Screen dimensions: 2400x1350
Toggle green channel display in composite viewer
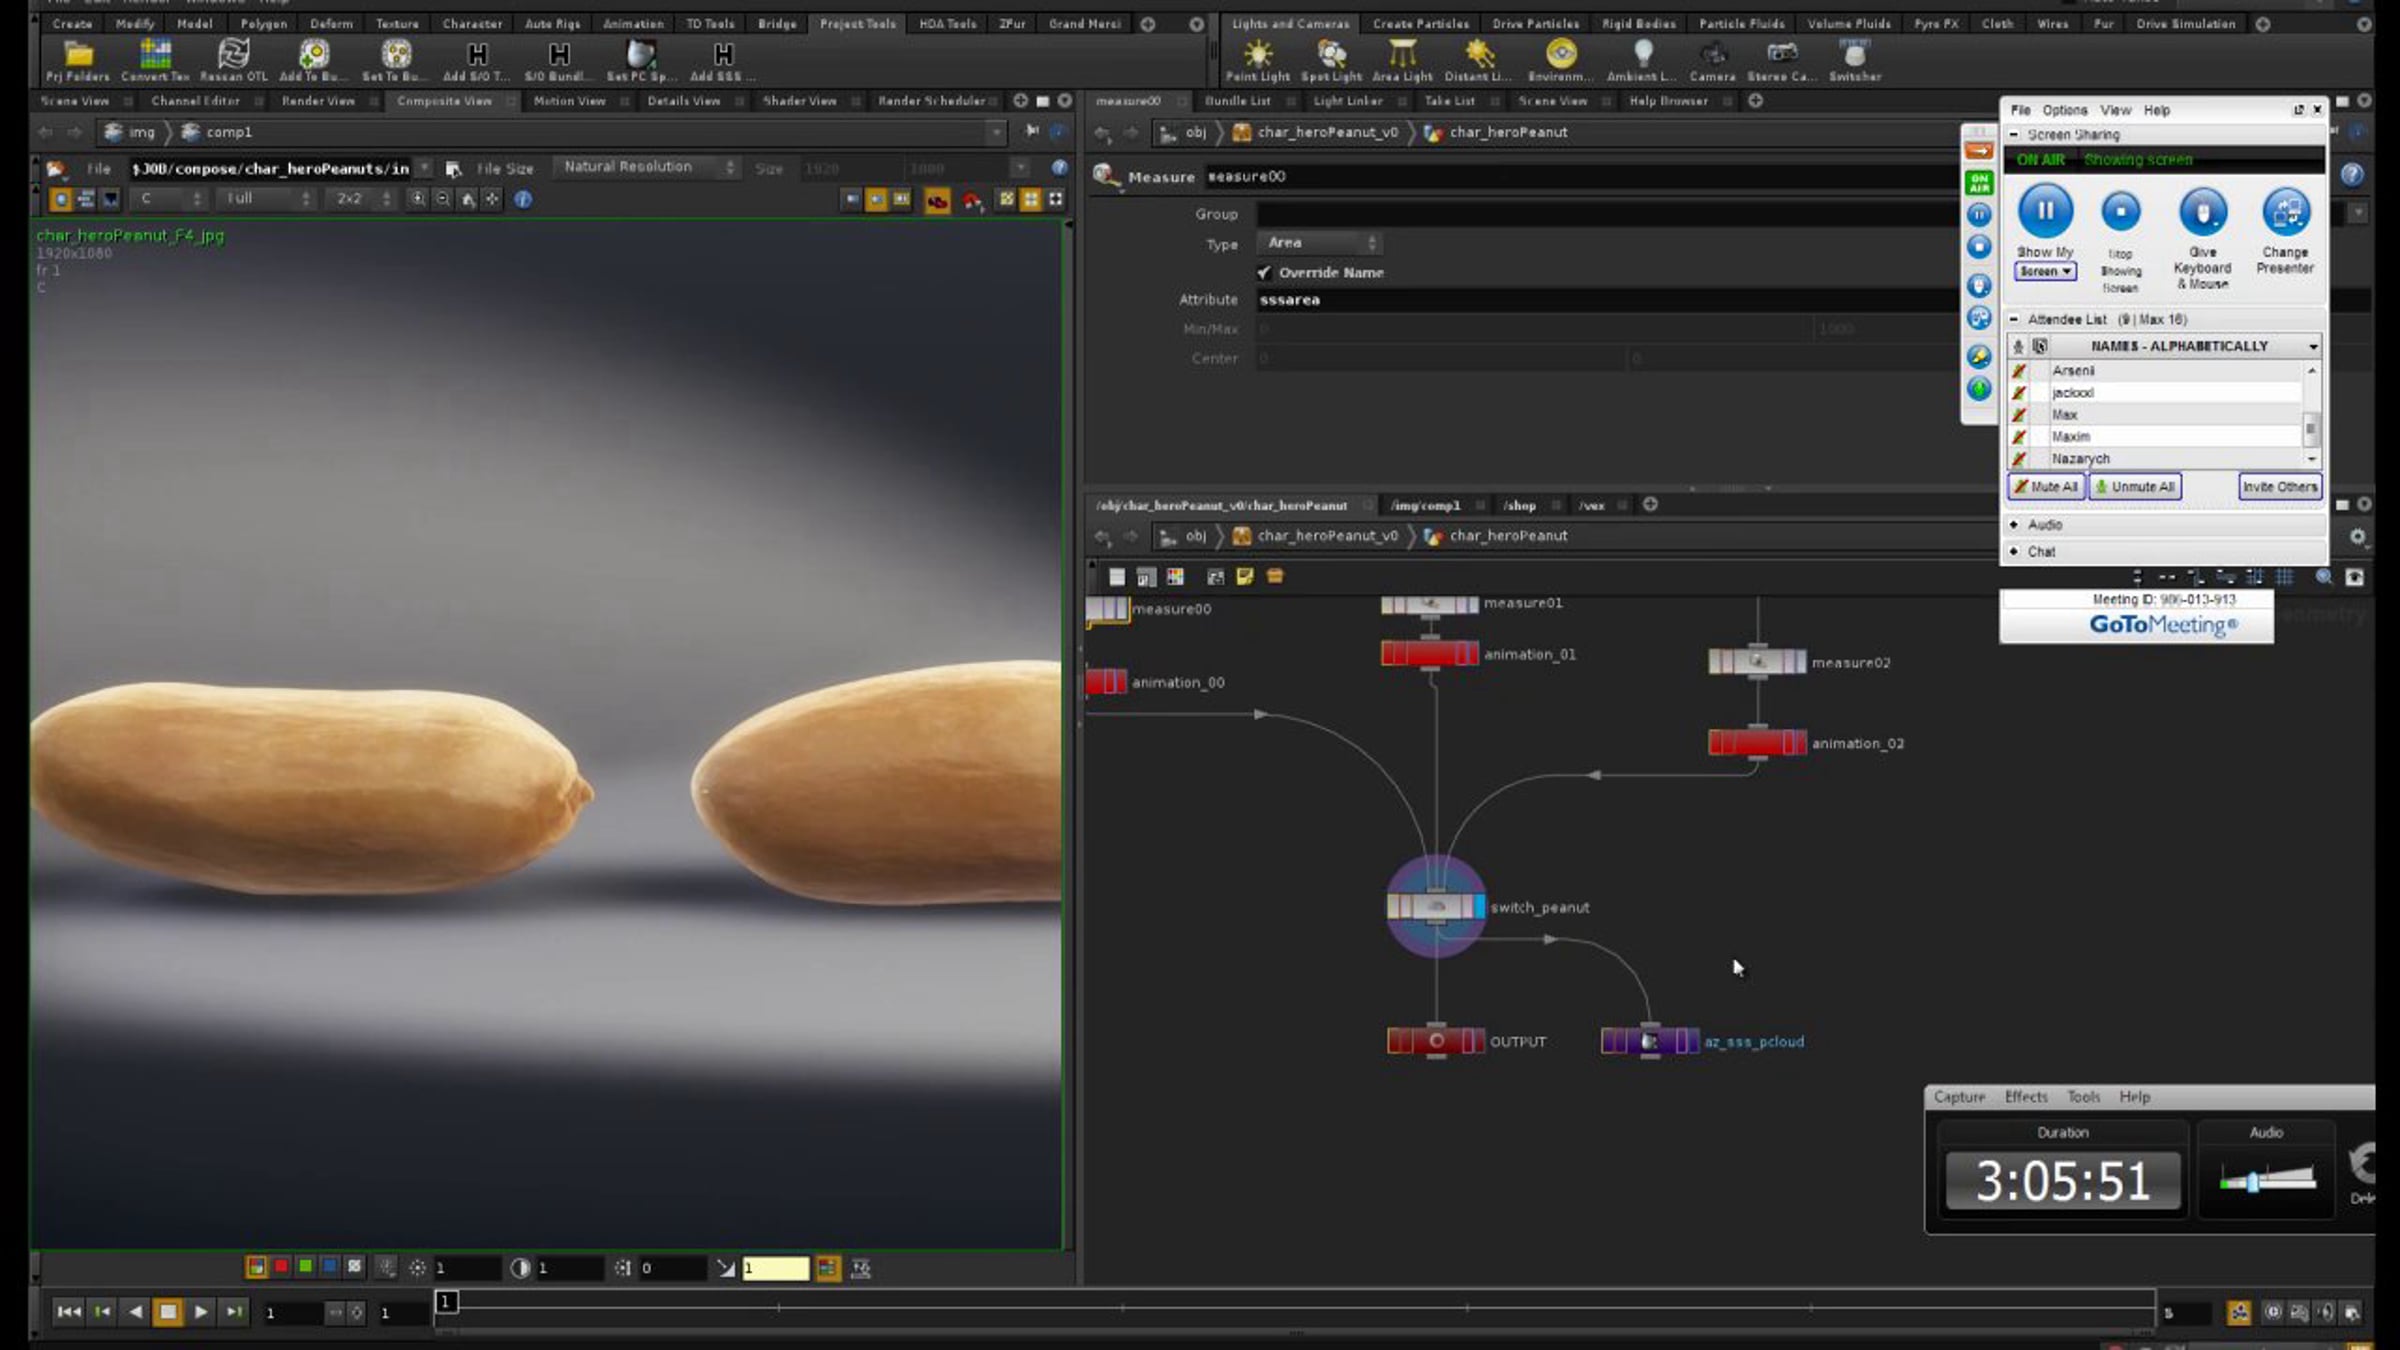(305, 1267)
